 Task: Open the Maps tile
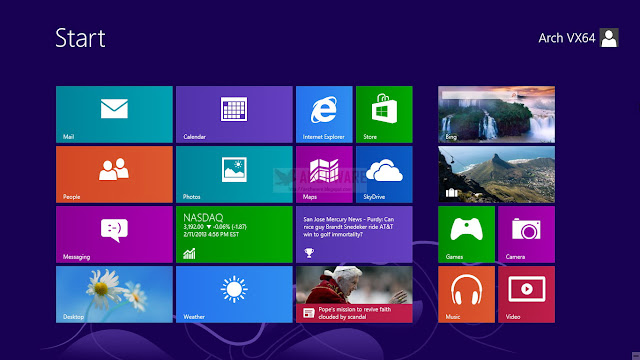[324, 174]
